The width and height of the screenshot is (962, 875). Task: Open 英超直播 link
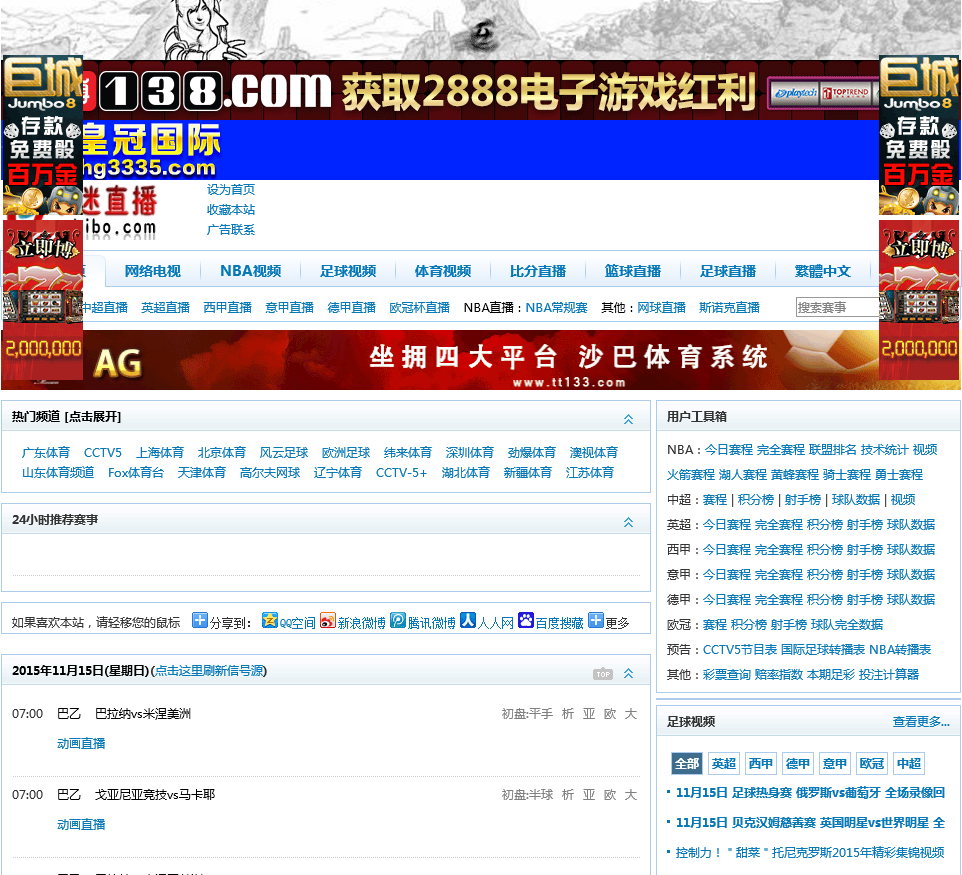coord(166,307)
